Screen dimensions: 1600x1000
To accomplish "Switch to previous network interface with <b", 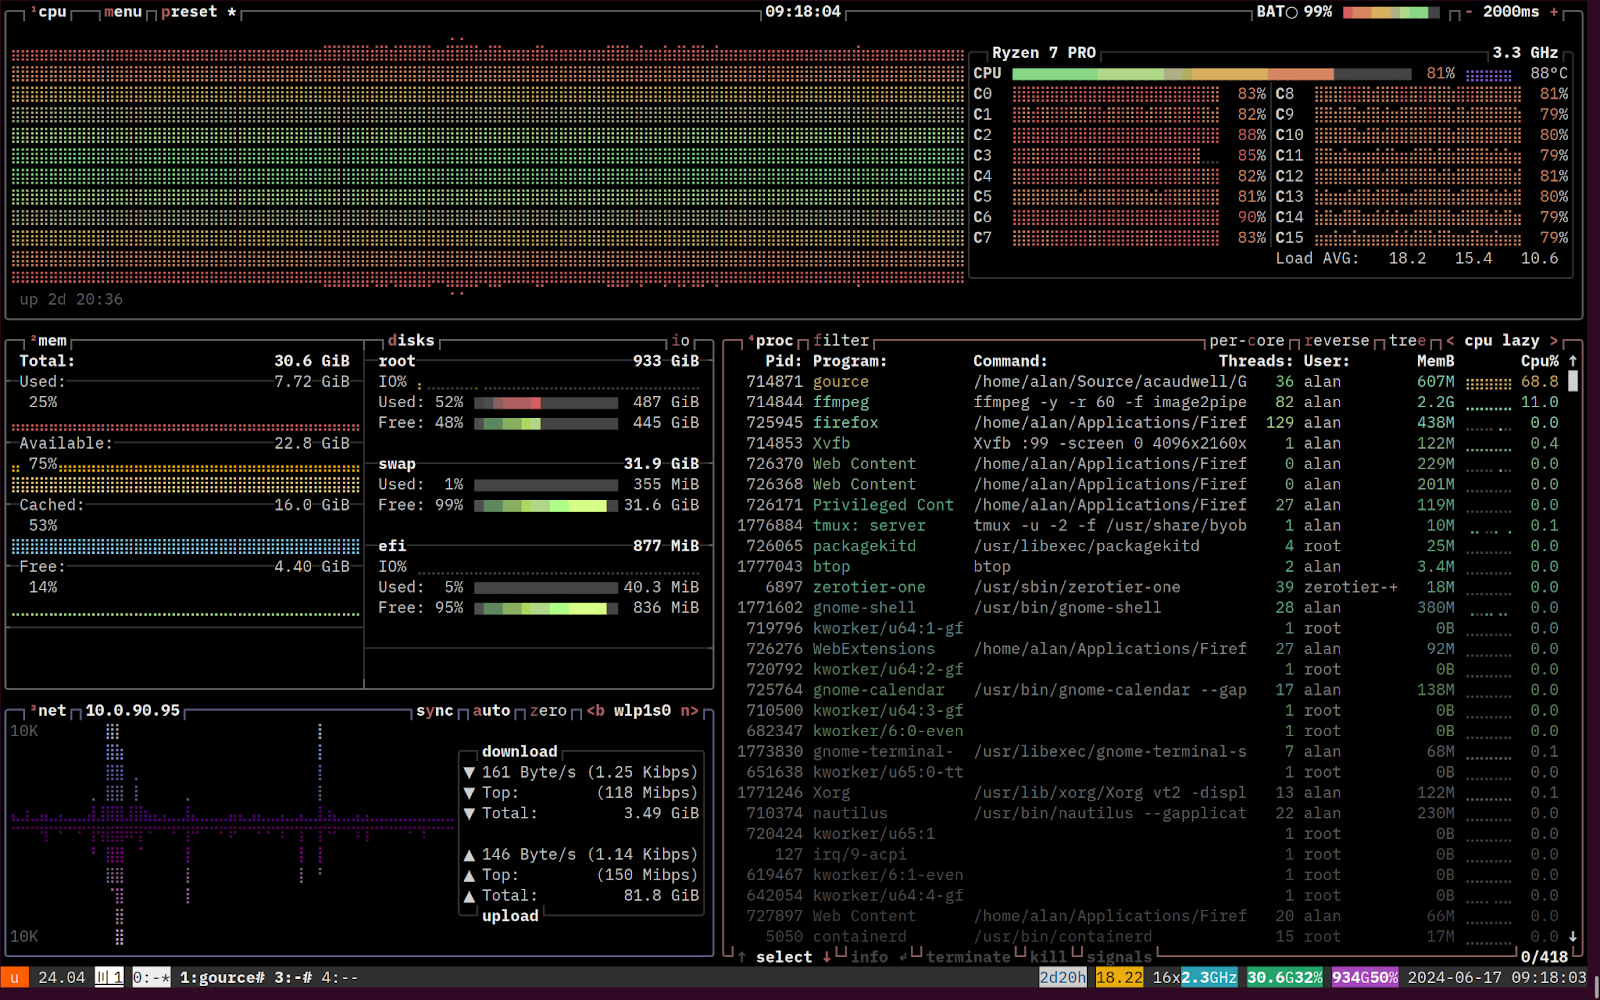I will pyautogui.click(x=596, y=711).
